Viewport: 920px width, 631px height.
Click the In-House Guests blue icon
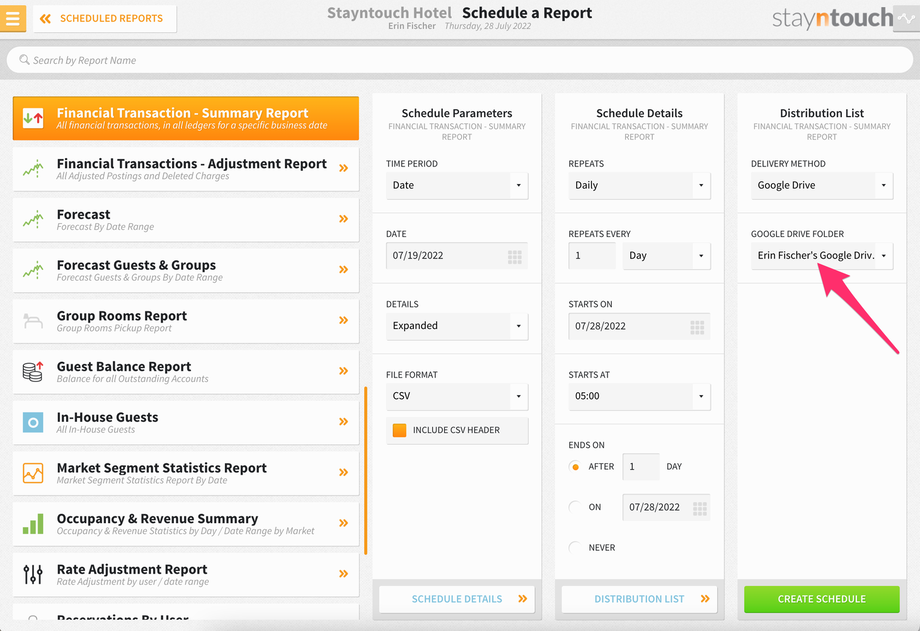tap(33, 422)
